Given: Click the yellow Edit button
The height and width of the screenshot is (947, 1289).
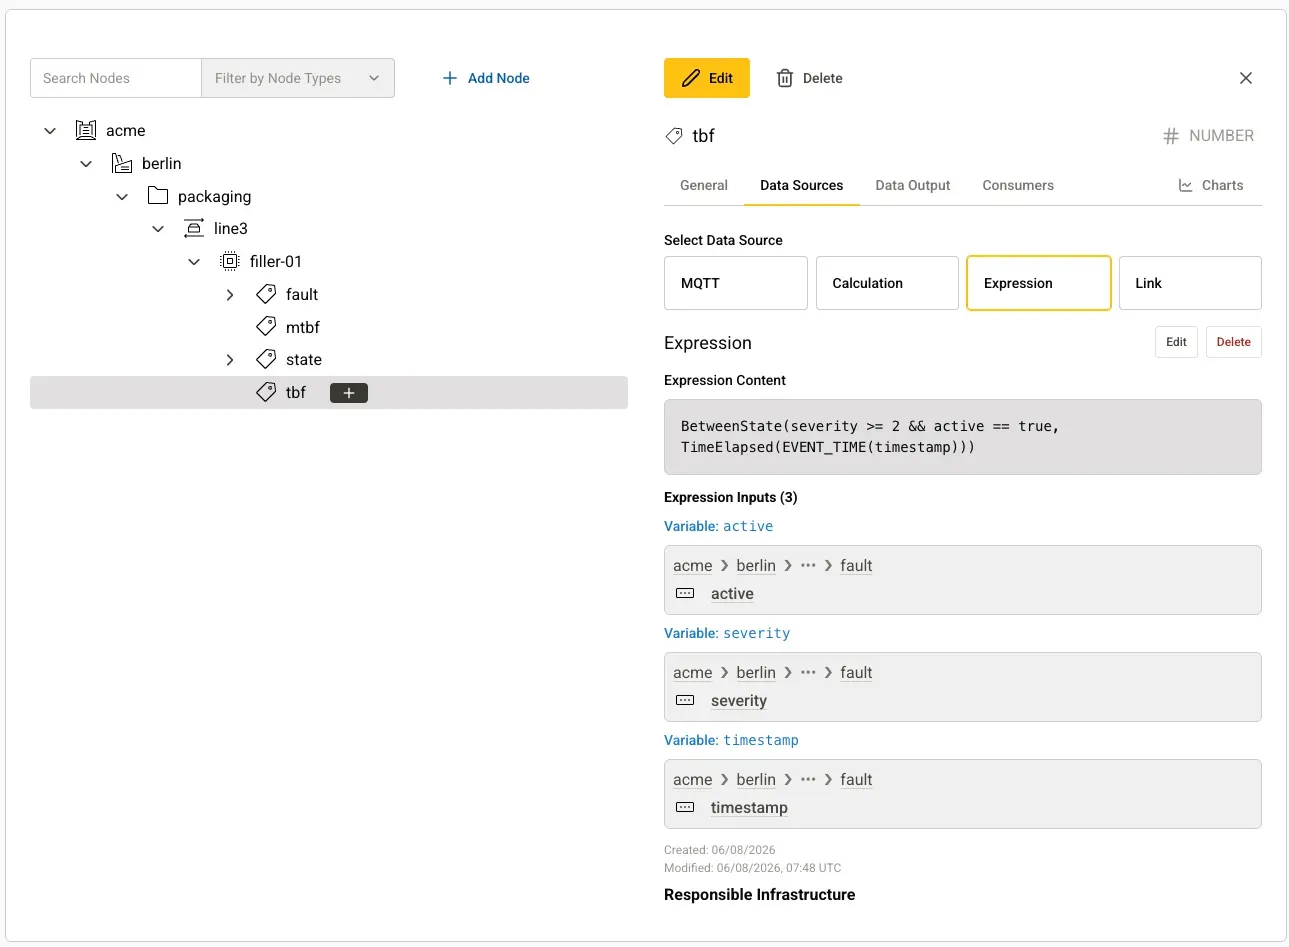Looking at the screenshot, I should 707,78.
